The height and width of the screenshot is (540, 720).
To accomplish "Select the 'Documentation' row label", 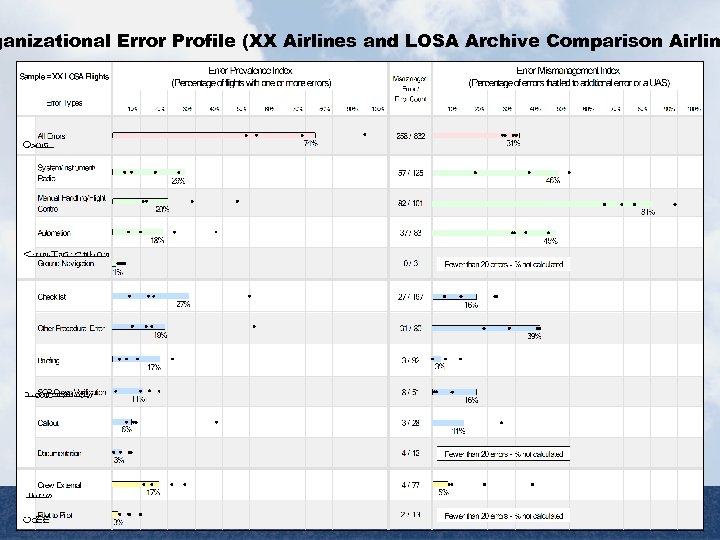I will point(59,453).
